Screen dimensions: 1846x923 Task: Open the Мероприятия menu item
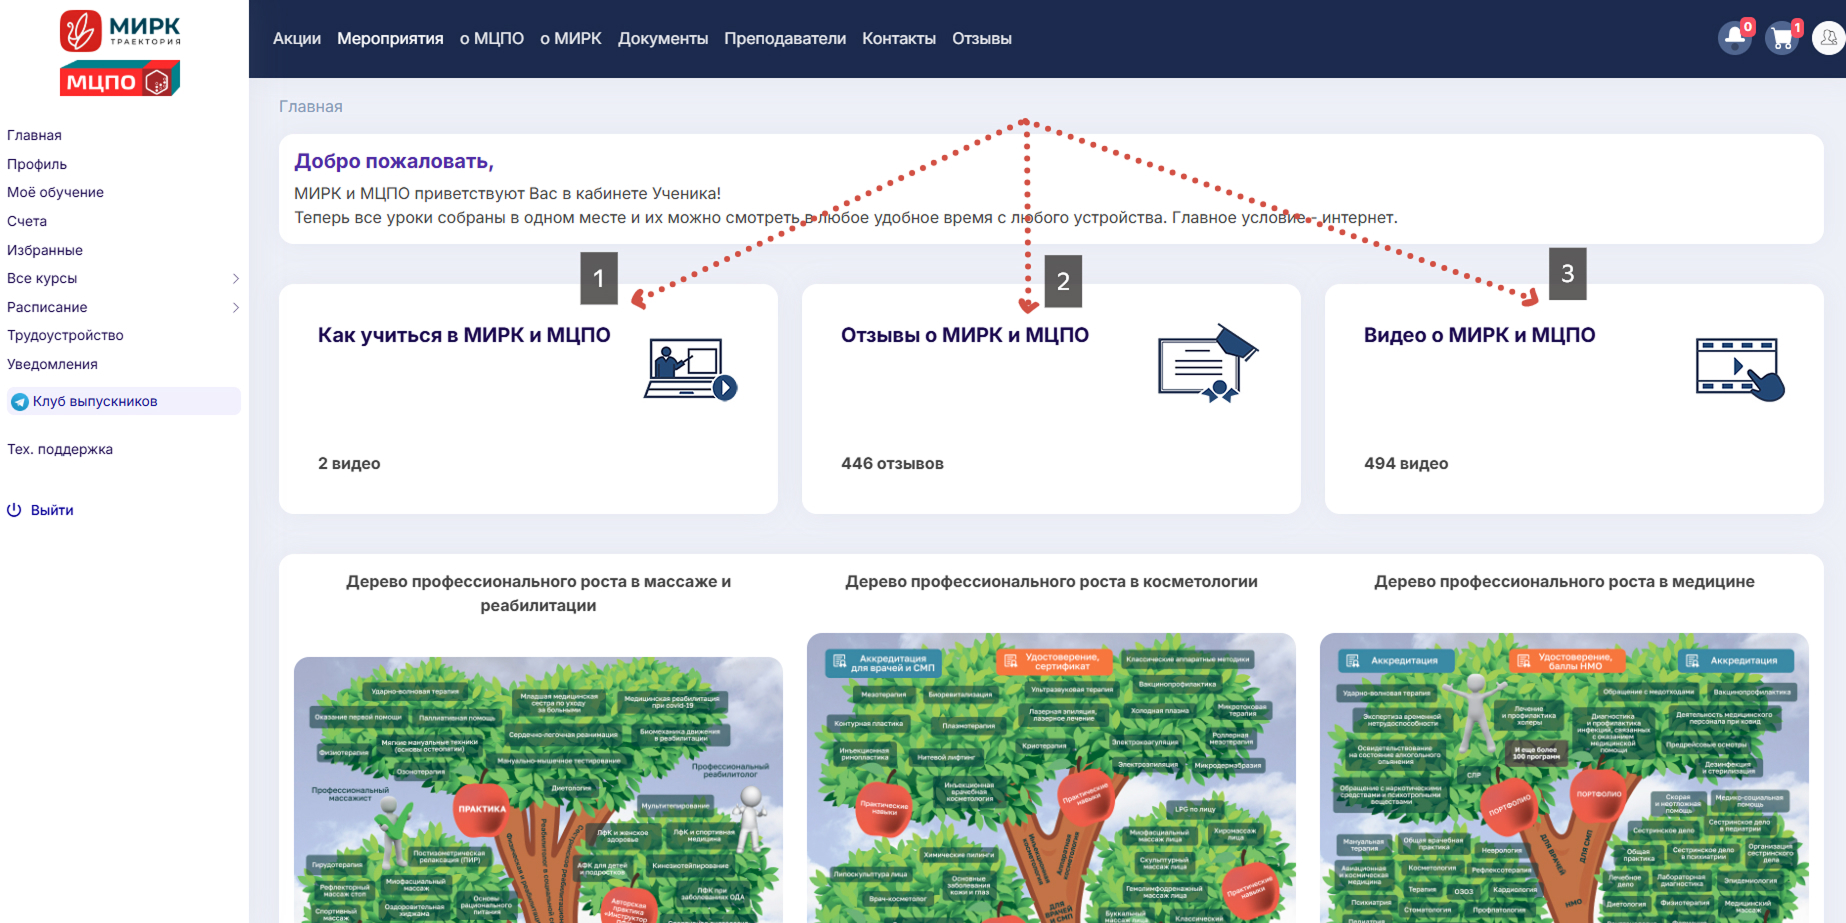[390, 38]
